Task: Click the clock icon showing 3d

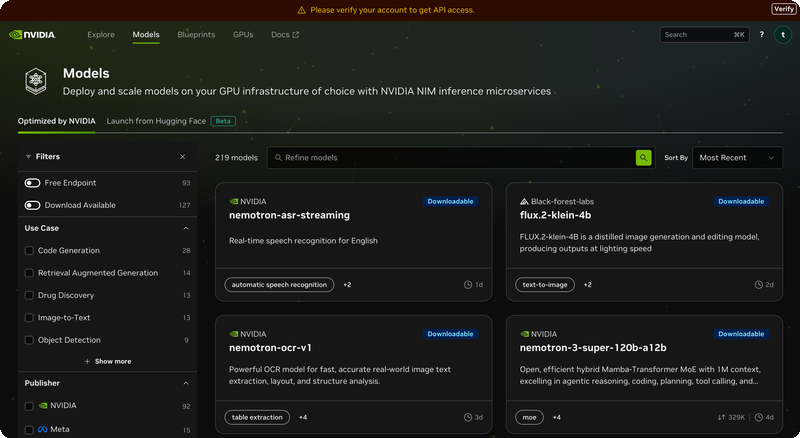Action: tap(468, 417)
